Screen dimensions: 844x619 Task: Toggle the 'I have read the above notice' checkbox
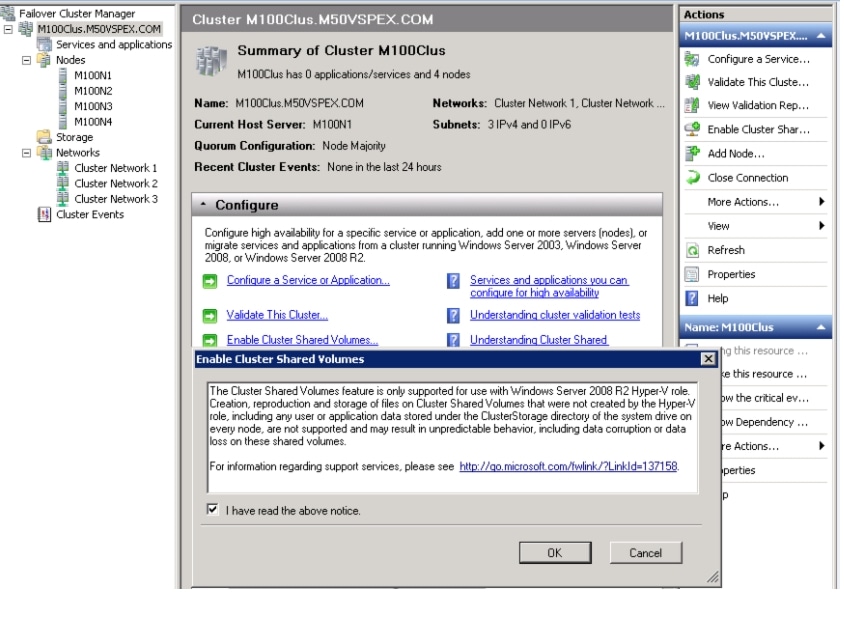tap(213, 509)
